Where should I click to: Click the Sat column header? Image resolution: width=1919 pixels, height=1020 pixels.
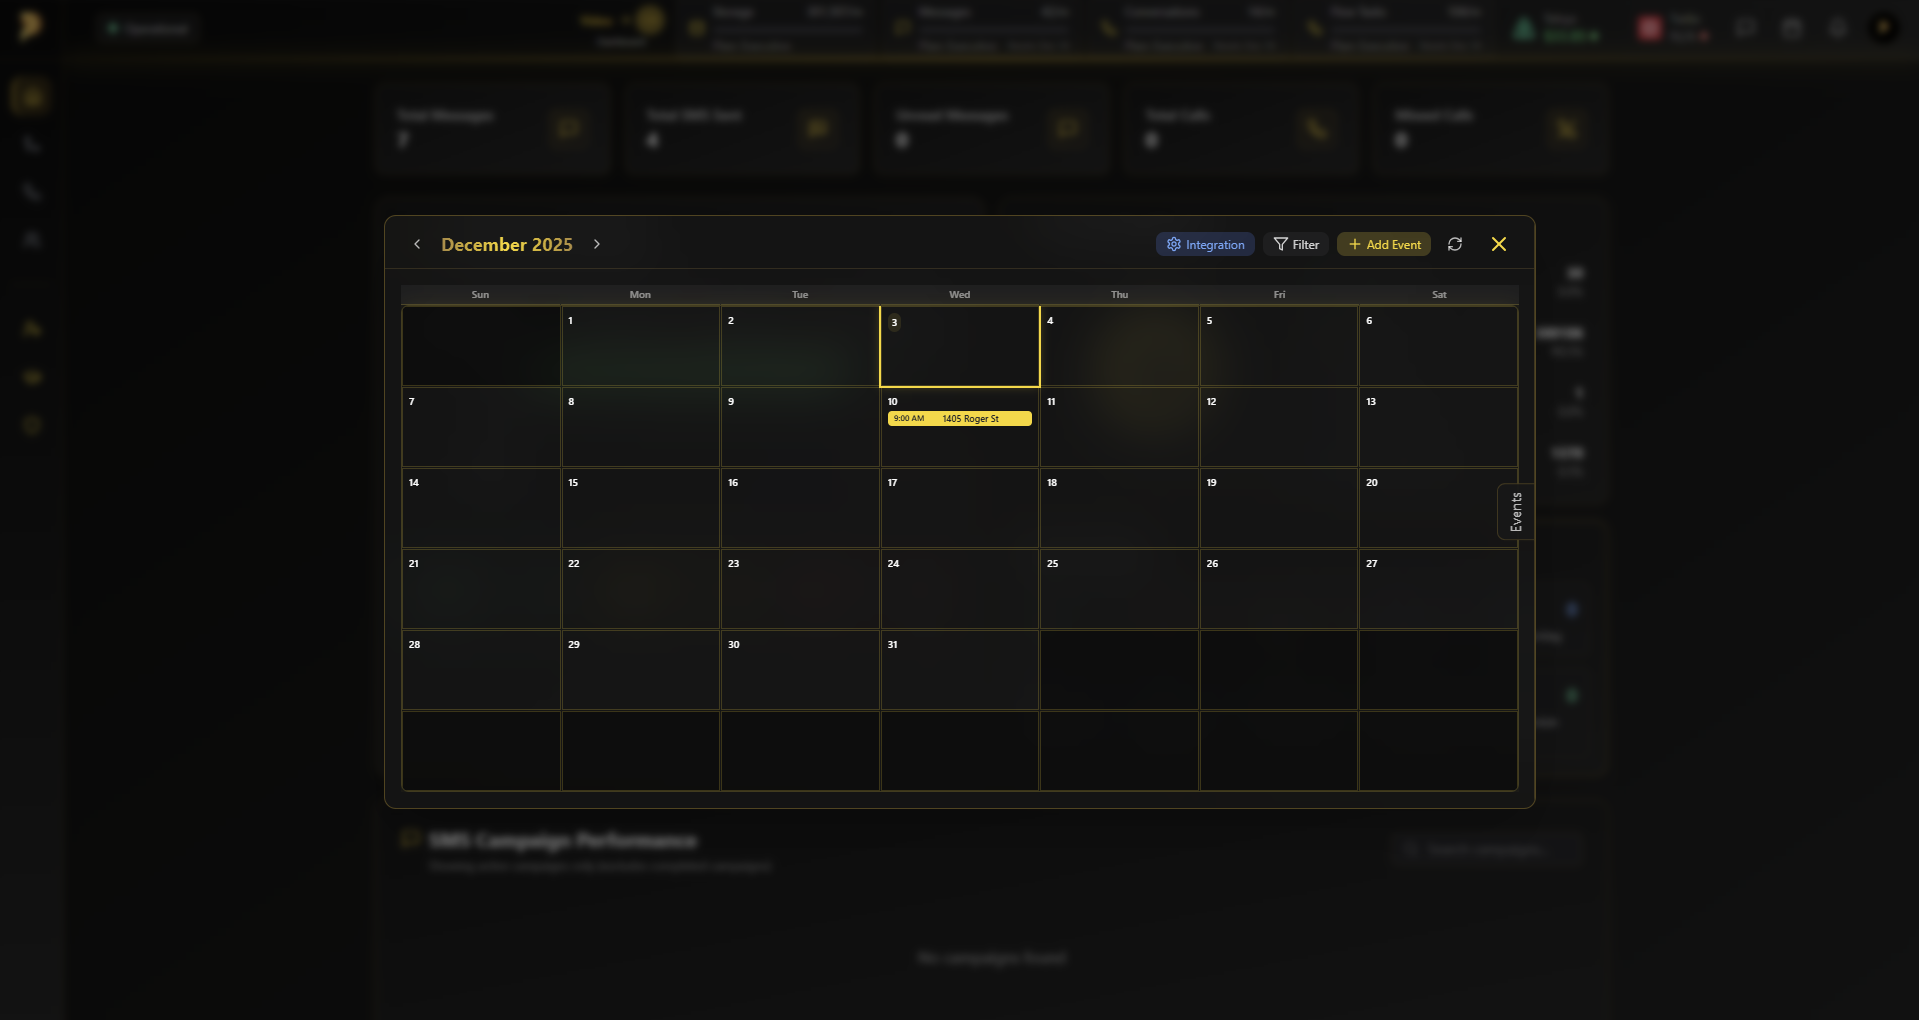coord(1439,295)
